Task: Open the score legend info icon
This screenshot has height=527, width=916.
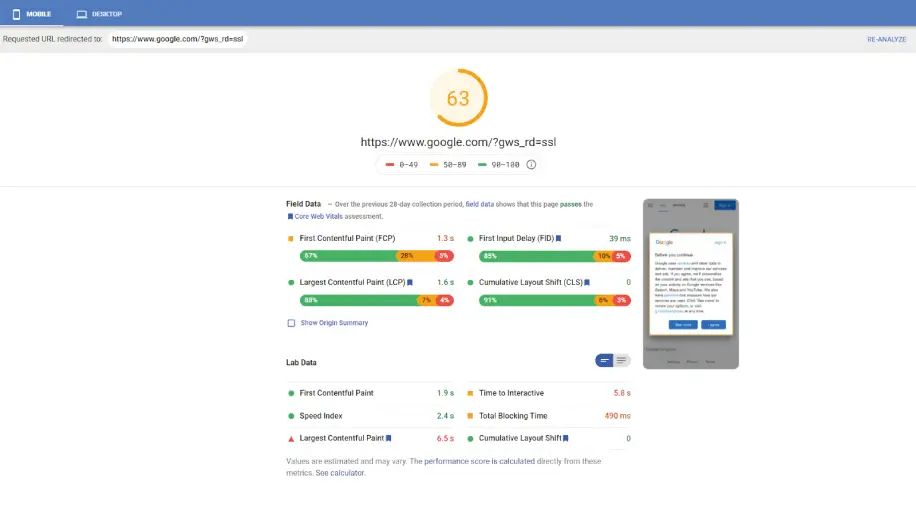Action: [x=531, y=165]
